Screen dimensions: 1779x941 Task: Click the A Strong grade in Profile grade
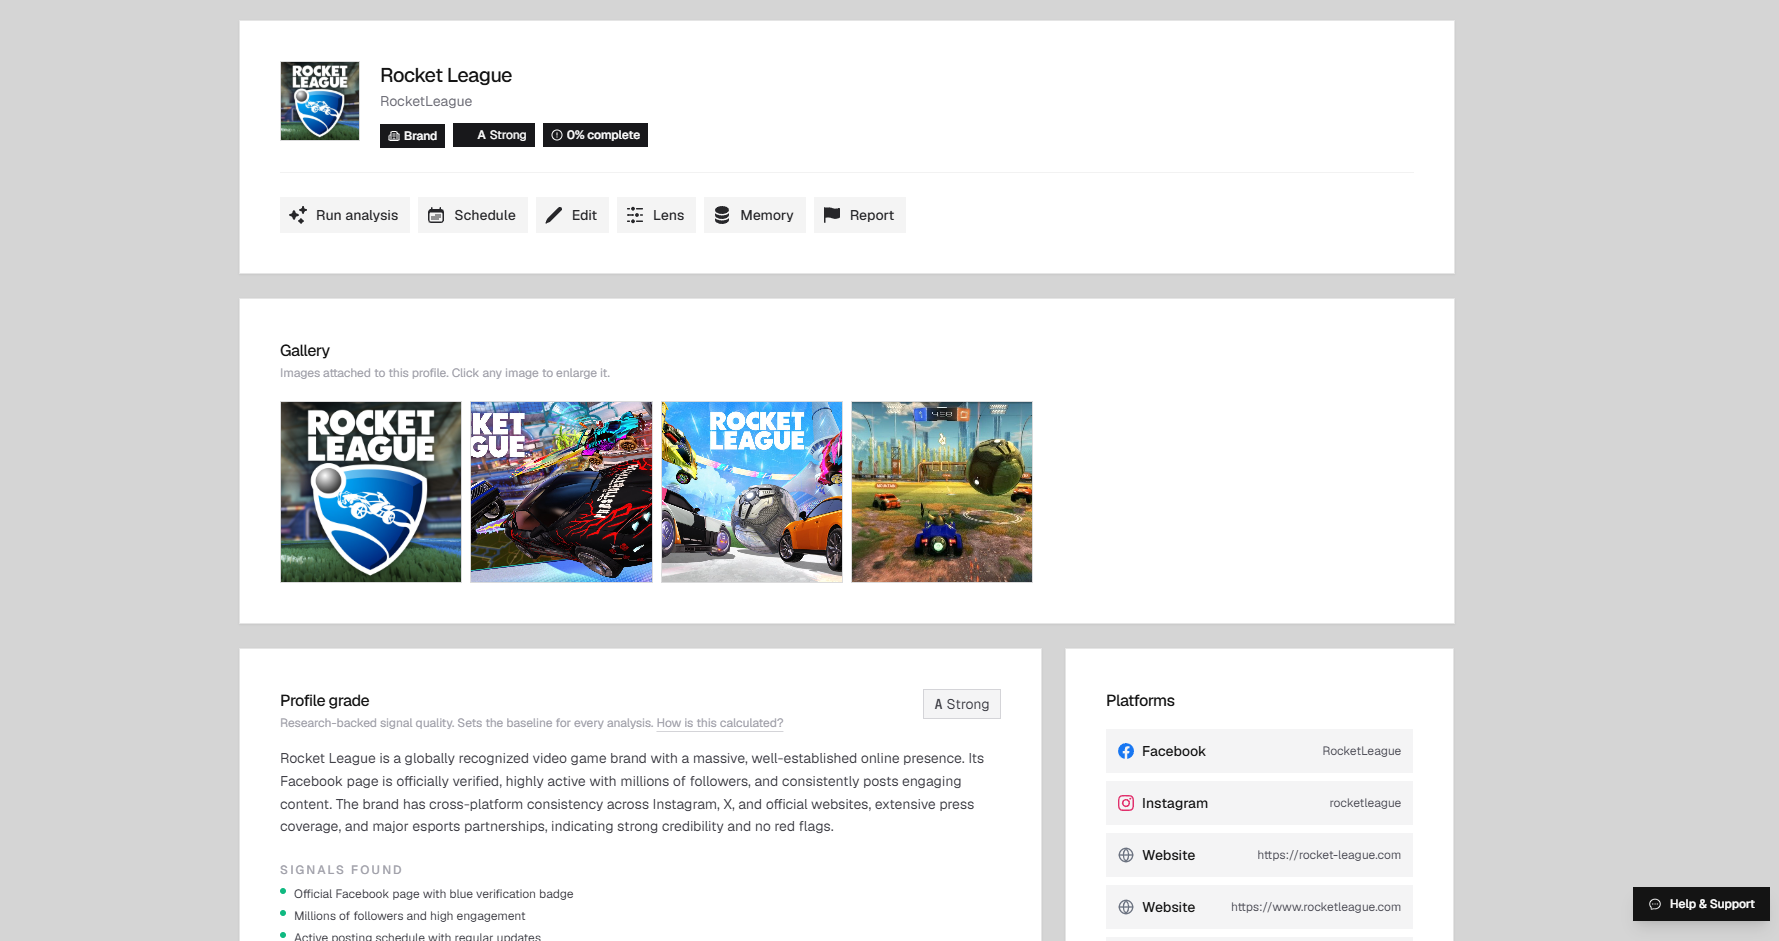962,704
